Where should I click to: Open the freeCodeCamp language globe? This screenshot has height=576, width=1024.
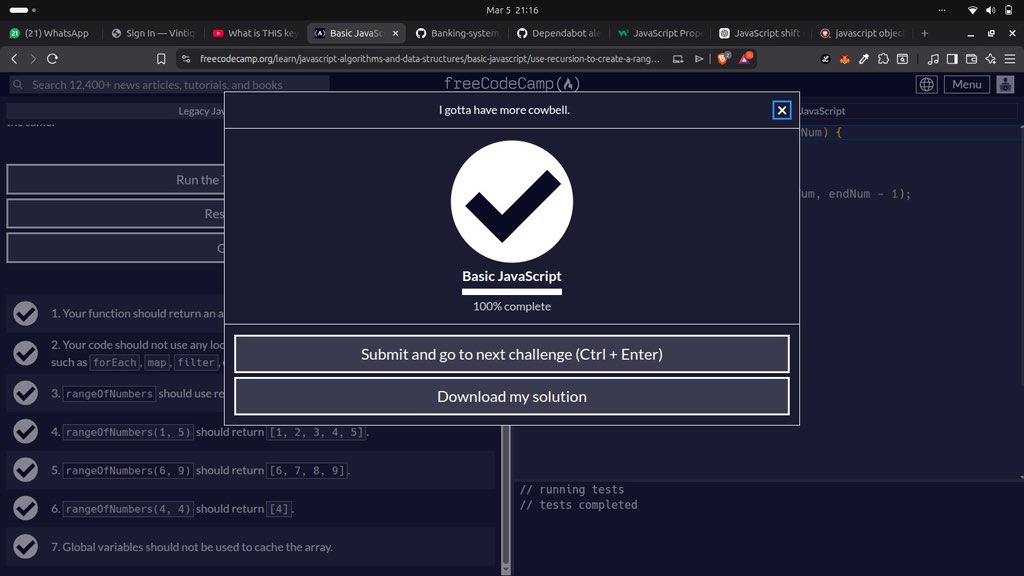tap(926, 84)
